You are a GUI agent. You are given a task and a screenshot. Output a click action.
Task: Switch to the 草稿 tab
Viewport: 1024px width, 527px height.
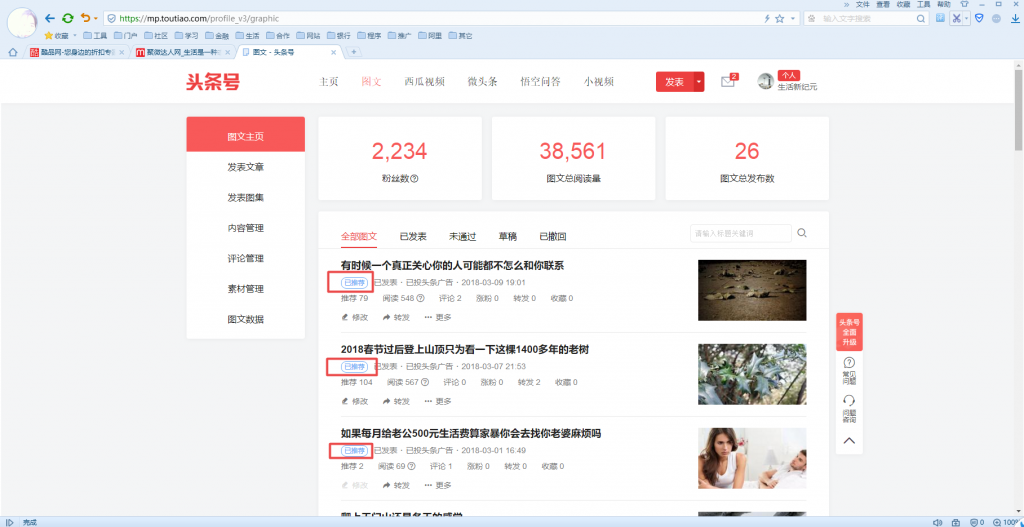pos(507,236)
